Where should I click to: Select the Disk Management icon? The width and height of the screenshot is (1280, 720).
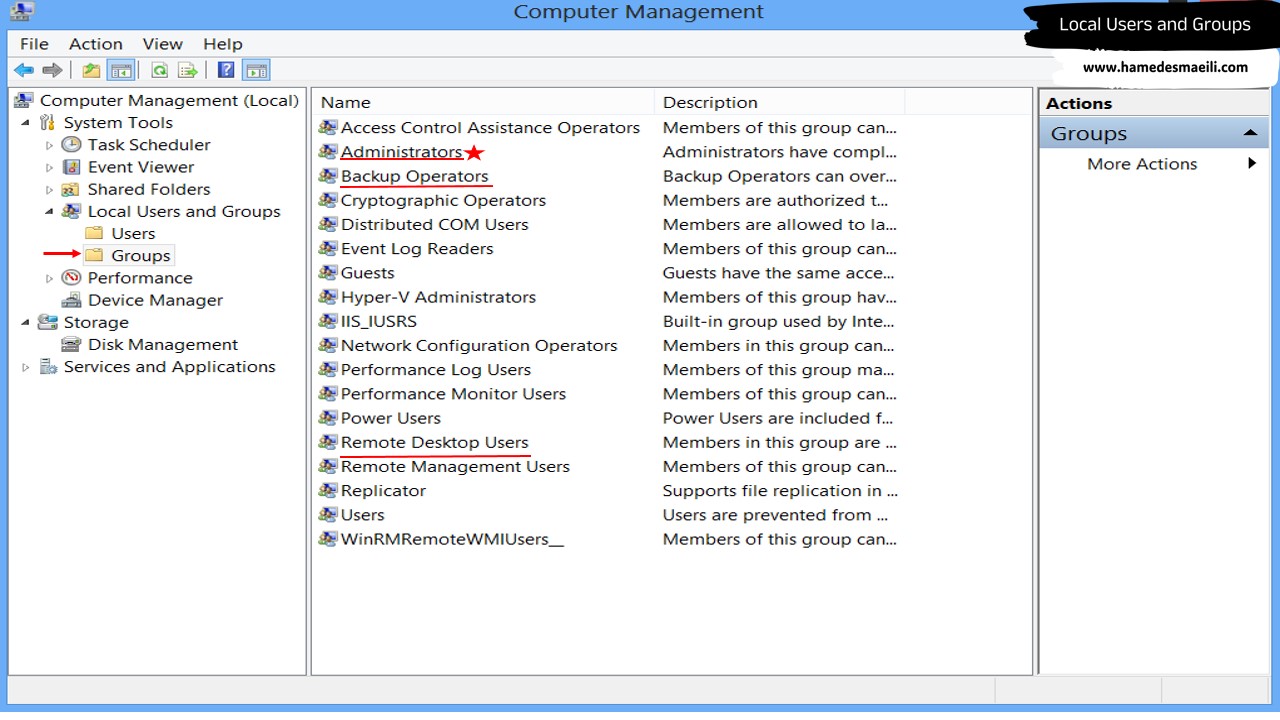click(x=71, y=344)
